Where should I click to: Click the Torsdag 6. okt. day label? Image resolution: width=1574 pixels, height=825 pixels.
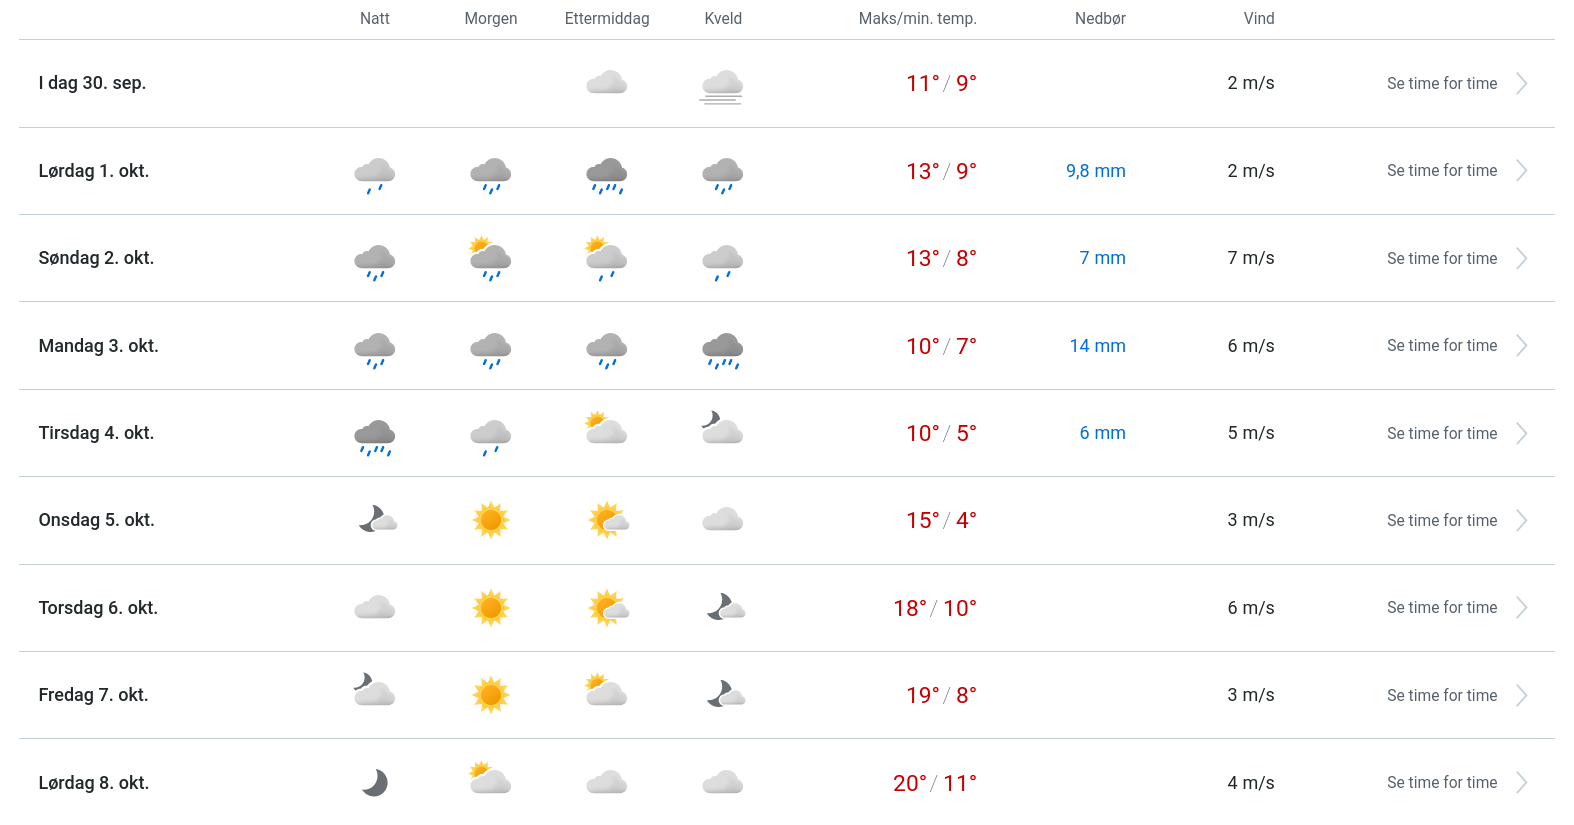(98, 608)
